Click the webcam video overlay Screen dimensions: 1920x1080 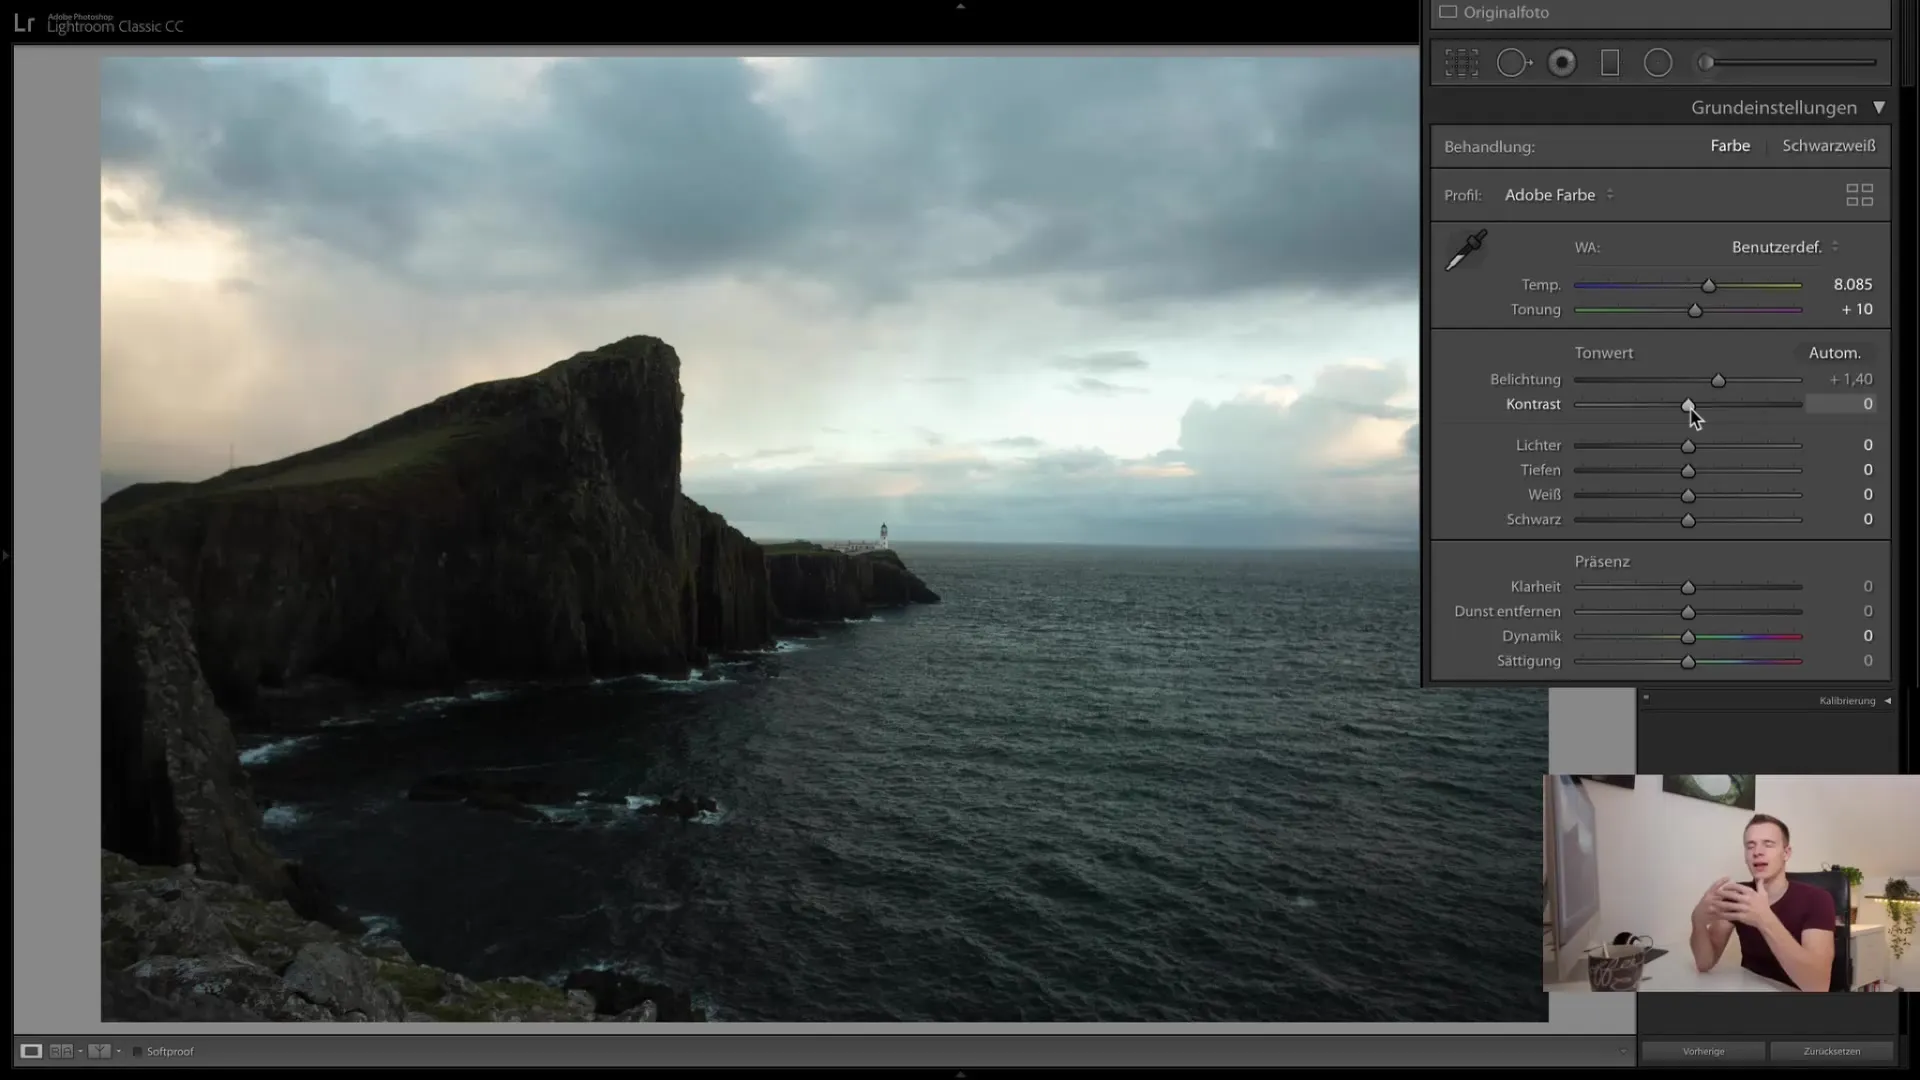[x=1731, y=883]
